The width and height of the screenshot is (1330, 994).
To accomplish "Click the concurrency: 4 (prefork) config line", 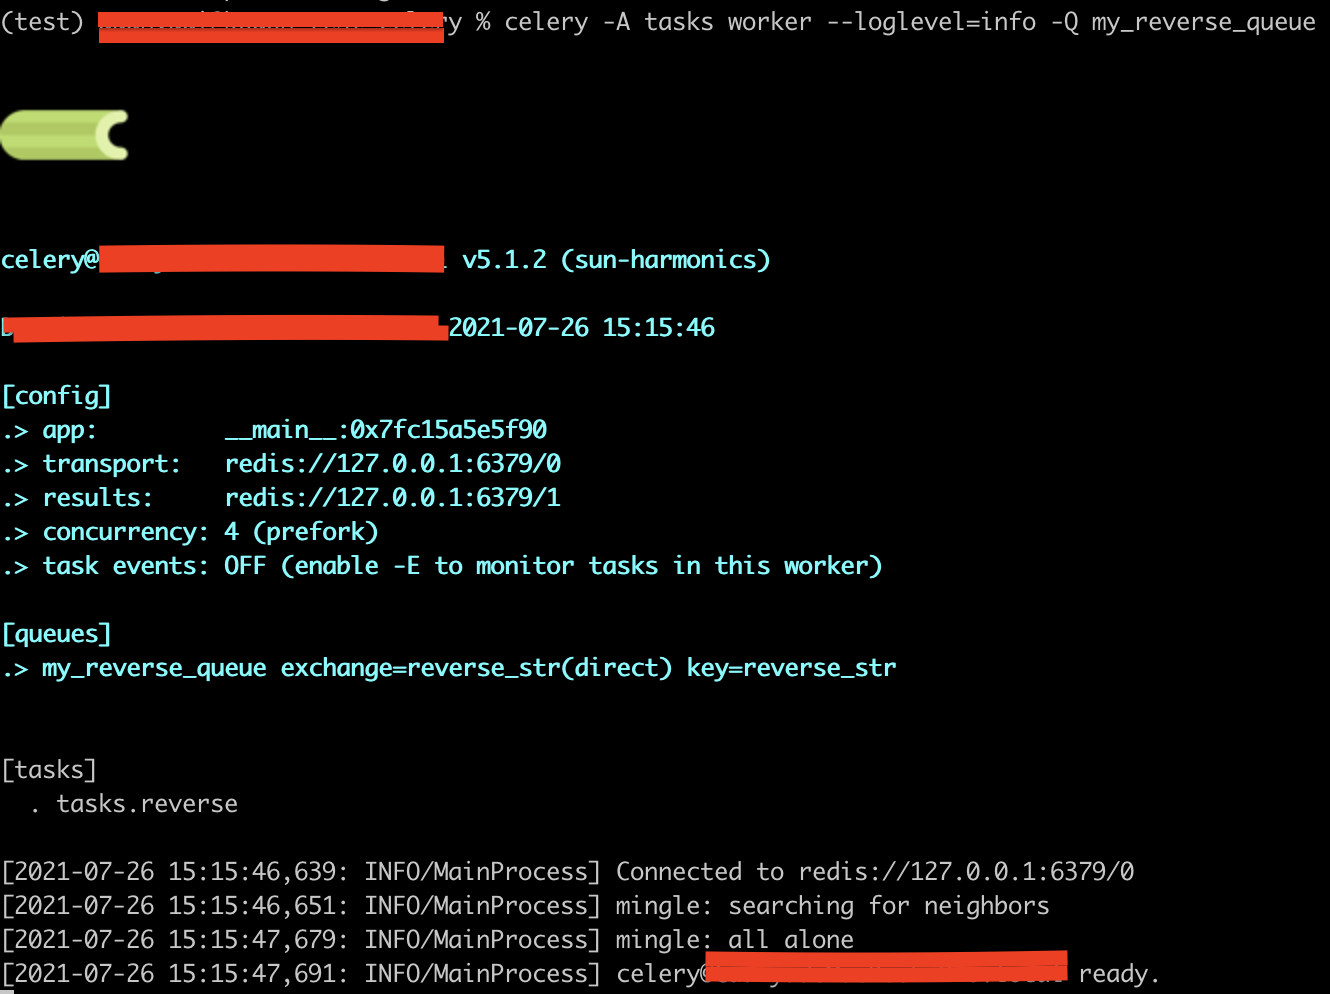I will click(190, 531).
